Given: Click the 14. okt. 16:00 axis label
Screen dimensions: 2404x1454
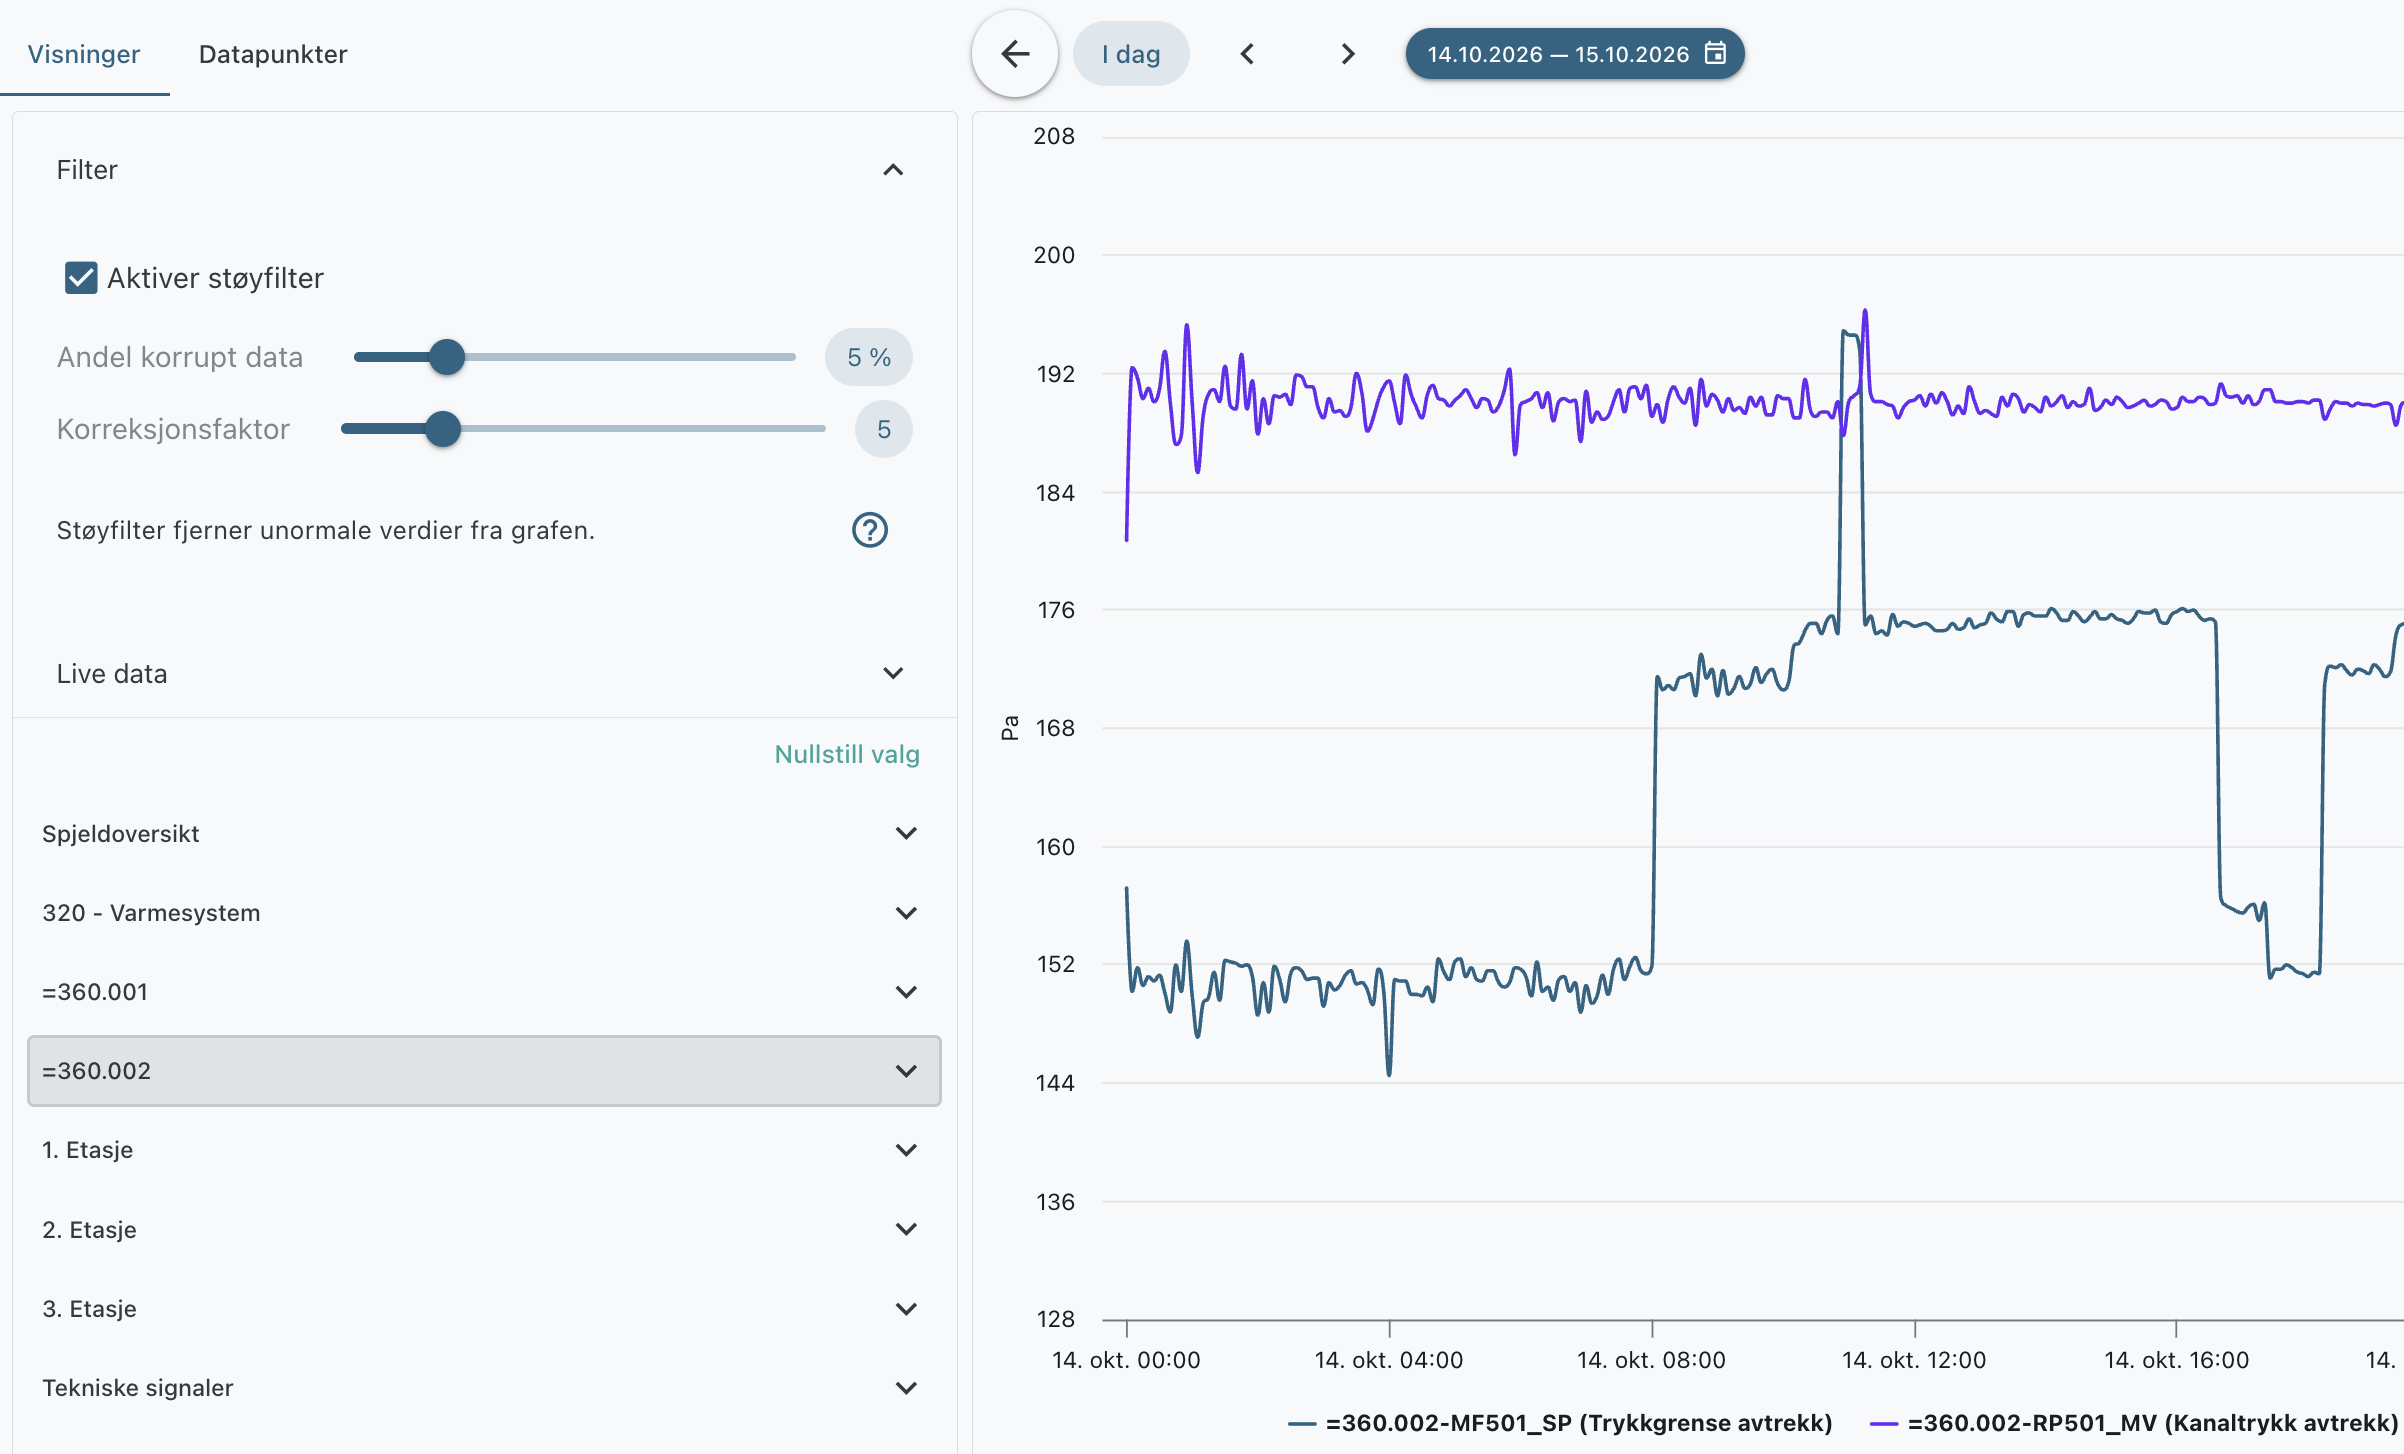Looking at the screenshot, I should click(x=2176, y=1360).
